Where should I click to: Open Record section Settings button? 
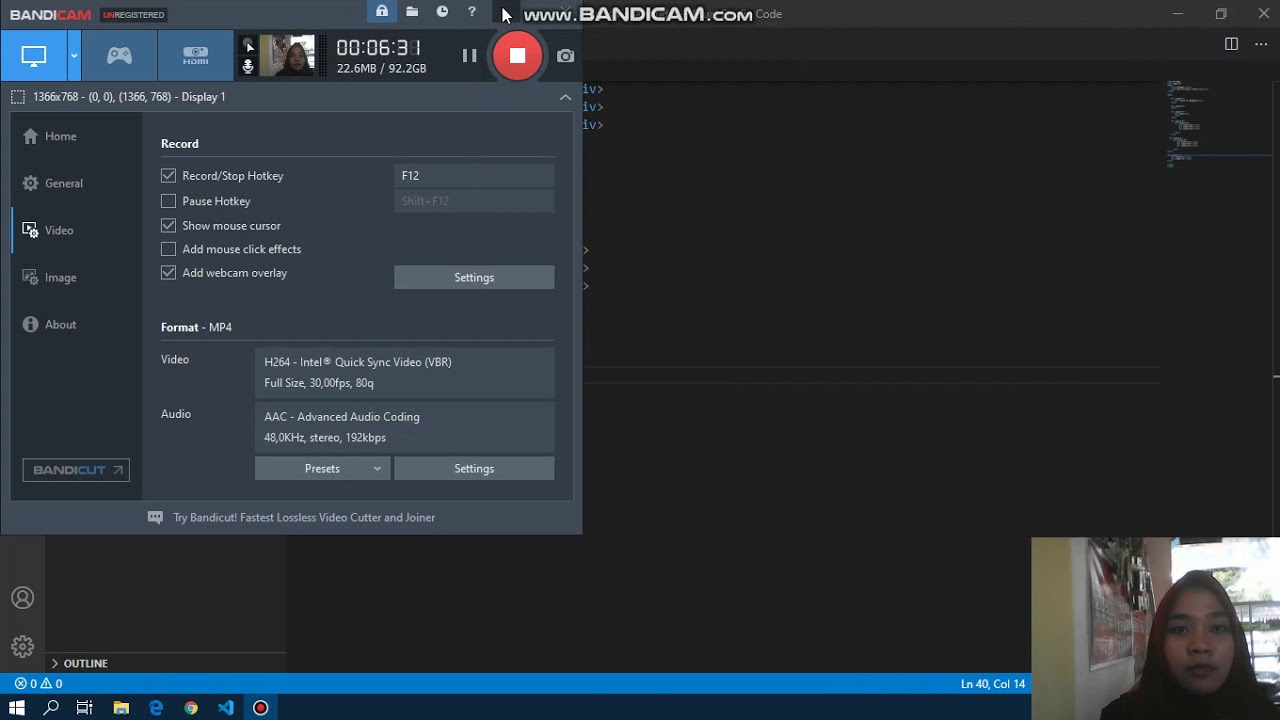click(474, 277)
